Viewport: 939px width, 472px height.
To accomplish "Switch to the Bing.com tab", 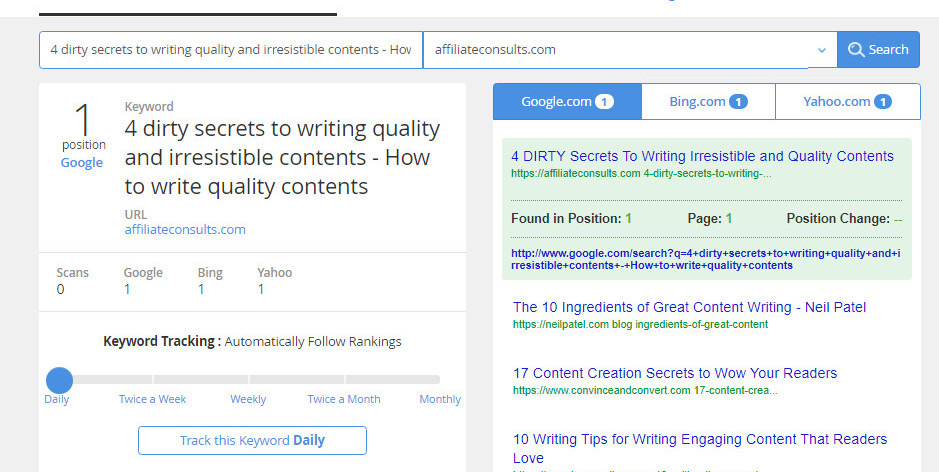I will click(x=708, y=102).
